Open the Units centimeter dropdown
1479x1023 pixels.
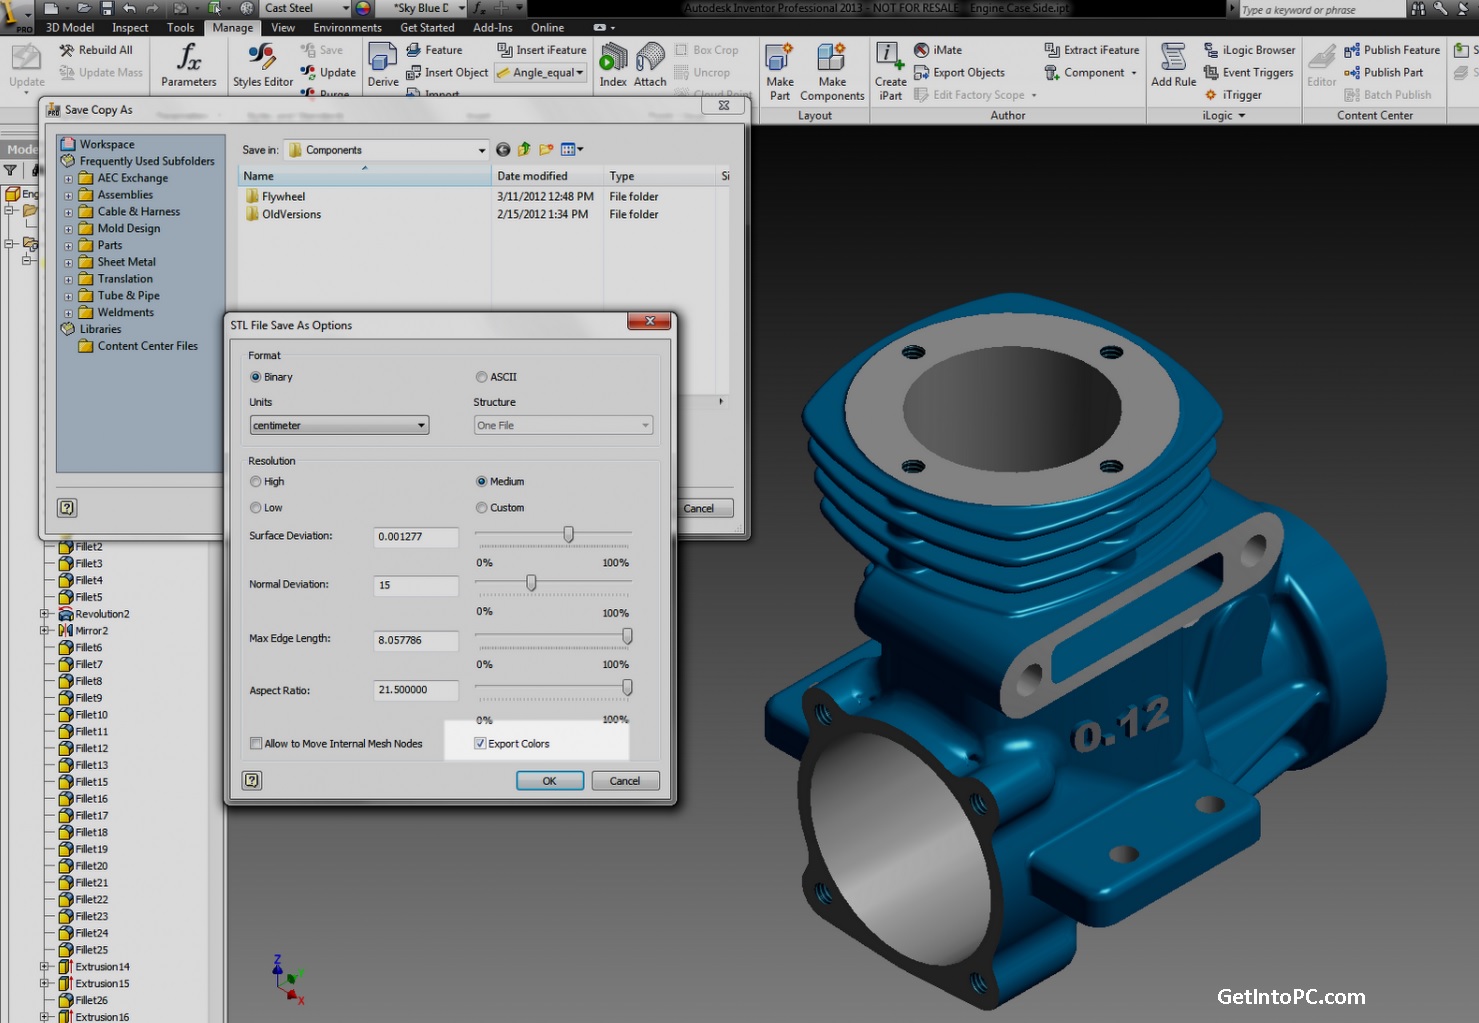pos(420,424)
